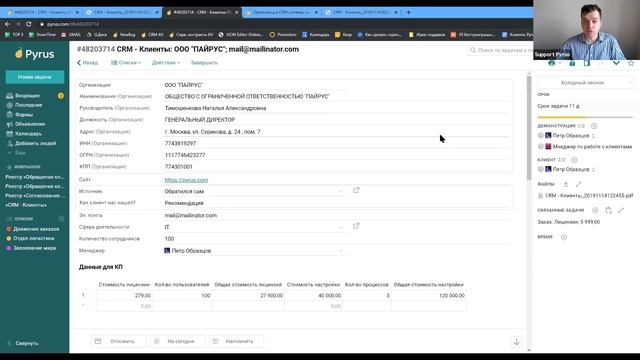This screenshot has height=360, width=640.
Task: Switch to the Организация CRM-системы browser tab
Action: coord(282,12)
